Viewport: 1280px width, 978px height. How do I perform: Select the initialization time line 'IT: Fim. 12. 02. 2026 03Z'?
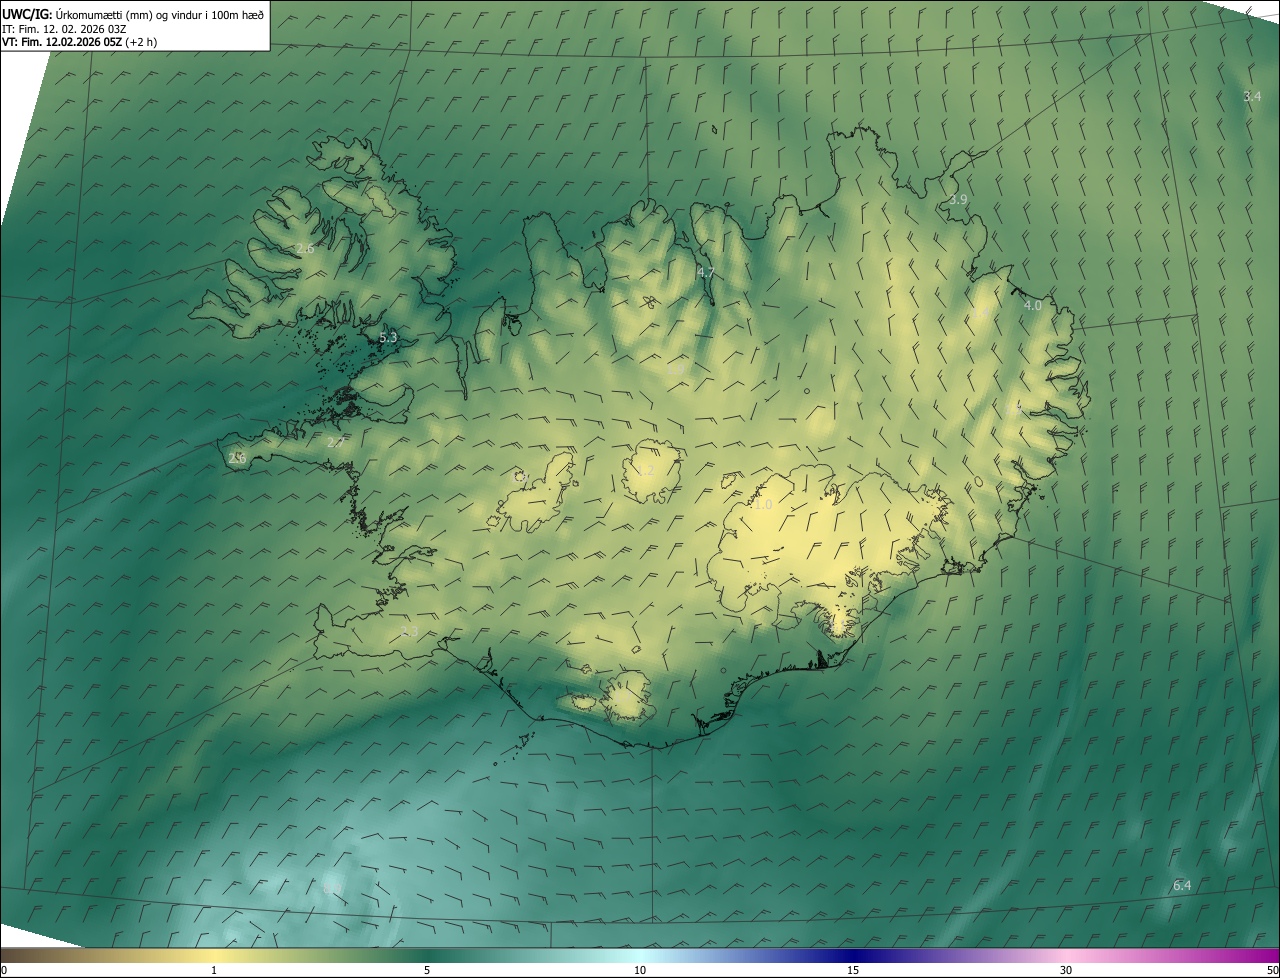point(66,29)
